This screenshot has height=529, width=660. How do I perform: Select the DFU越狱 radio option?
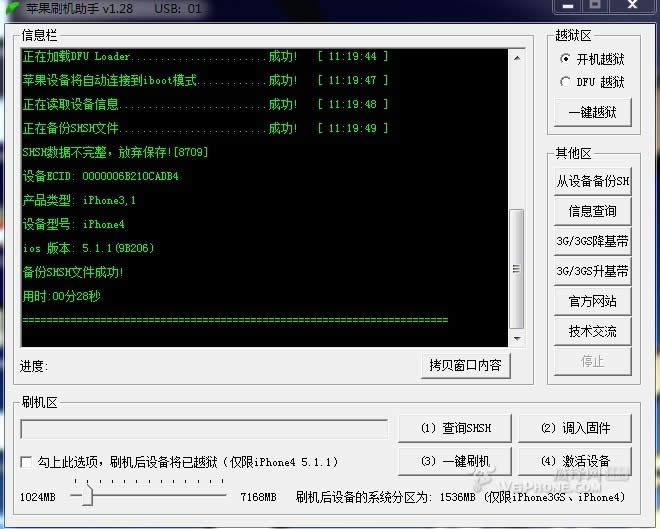(x=566, y=82)
